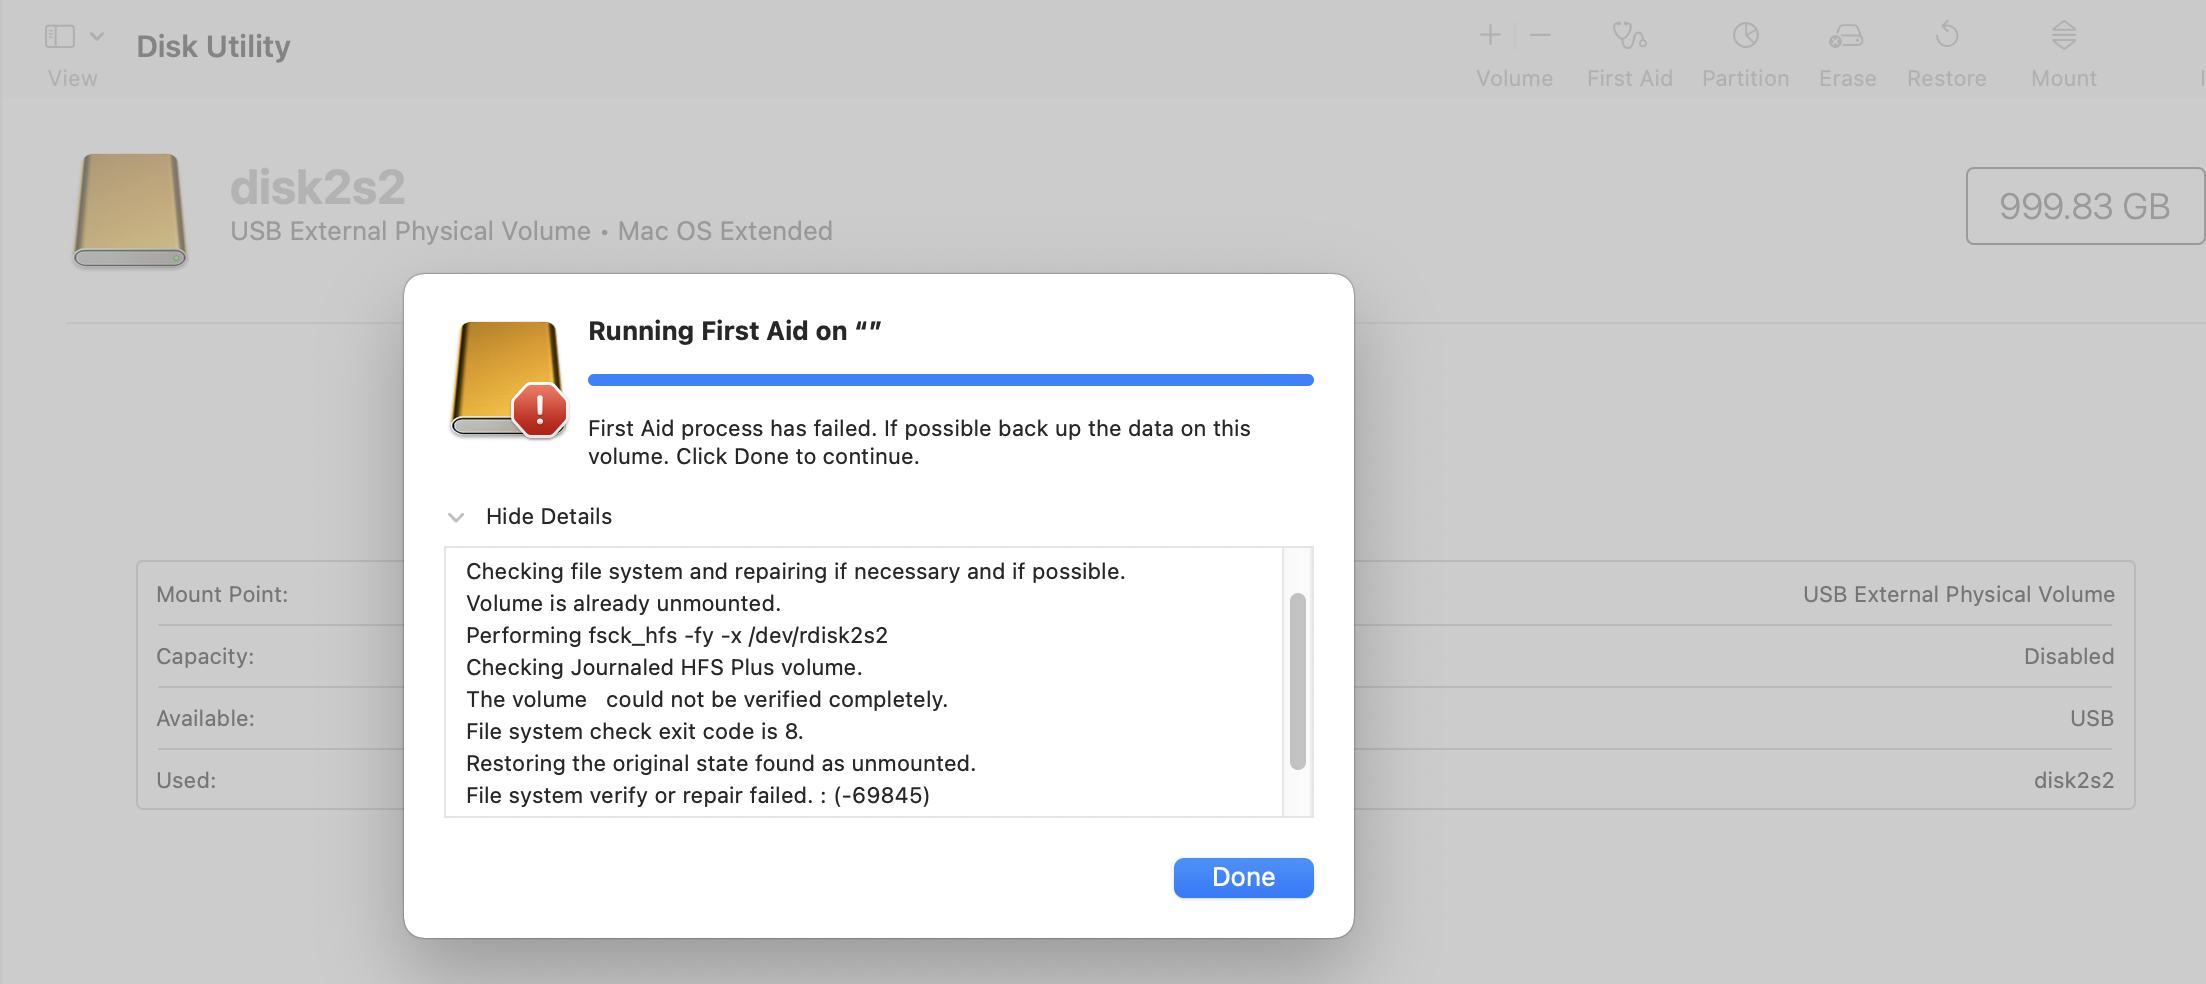Click the remove volume minus icon
This screenshot has height=984, width=2206.
[x=1540, y=36]
